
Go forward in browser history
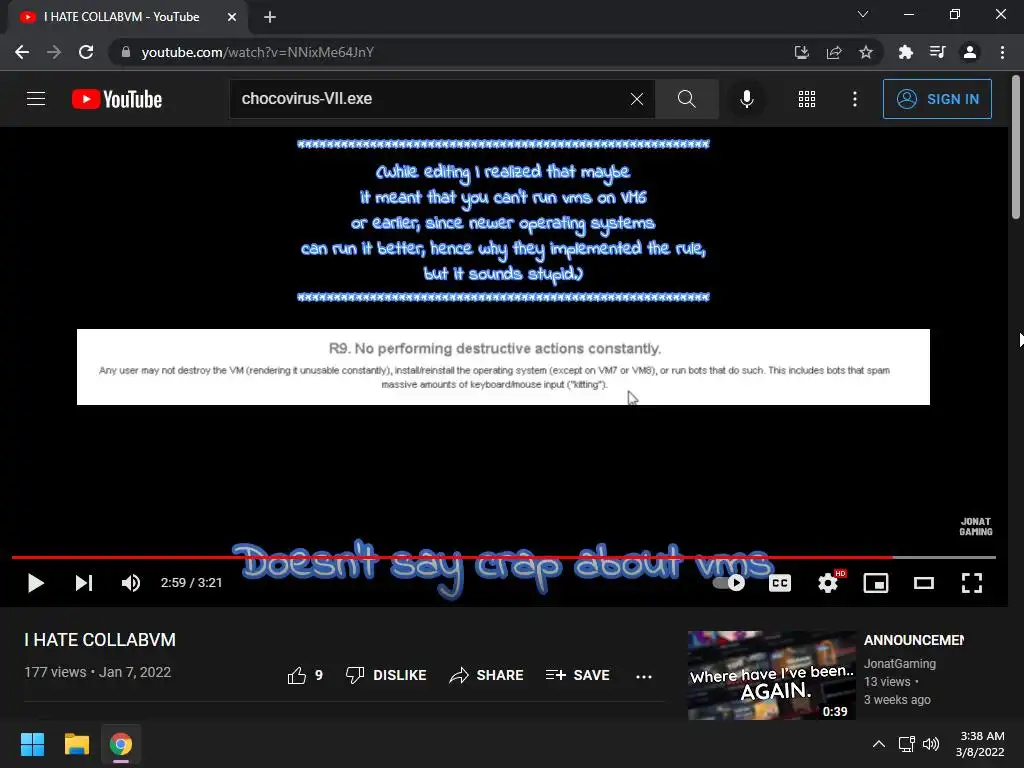coord(54,52)
